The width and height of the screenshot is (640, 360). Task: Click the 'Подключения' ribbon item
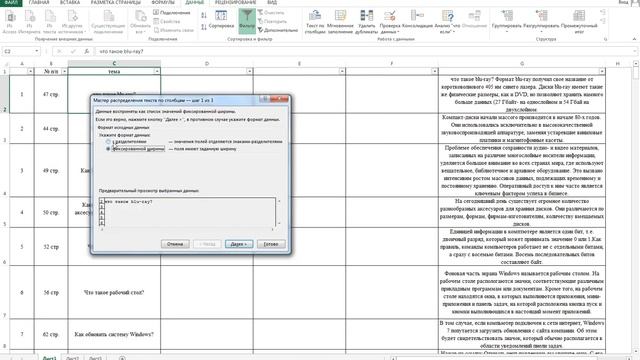coord(172,13)
